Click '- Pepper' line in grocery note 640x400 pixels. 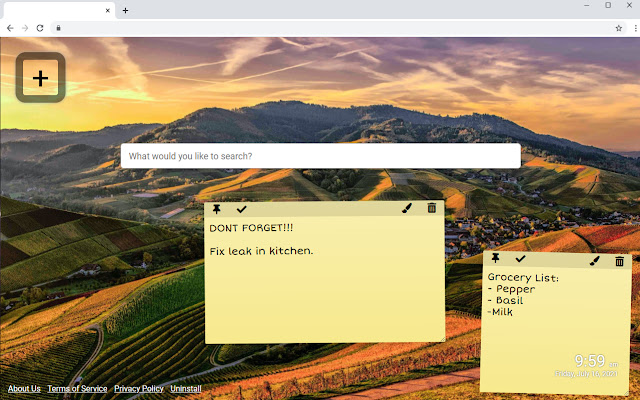click(511, 289)
